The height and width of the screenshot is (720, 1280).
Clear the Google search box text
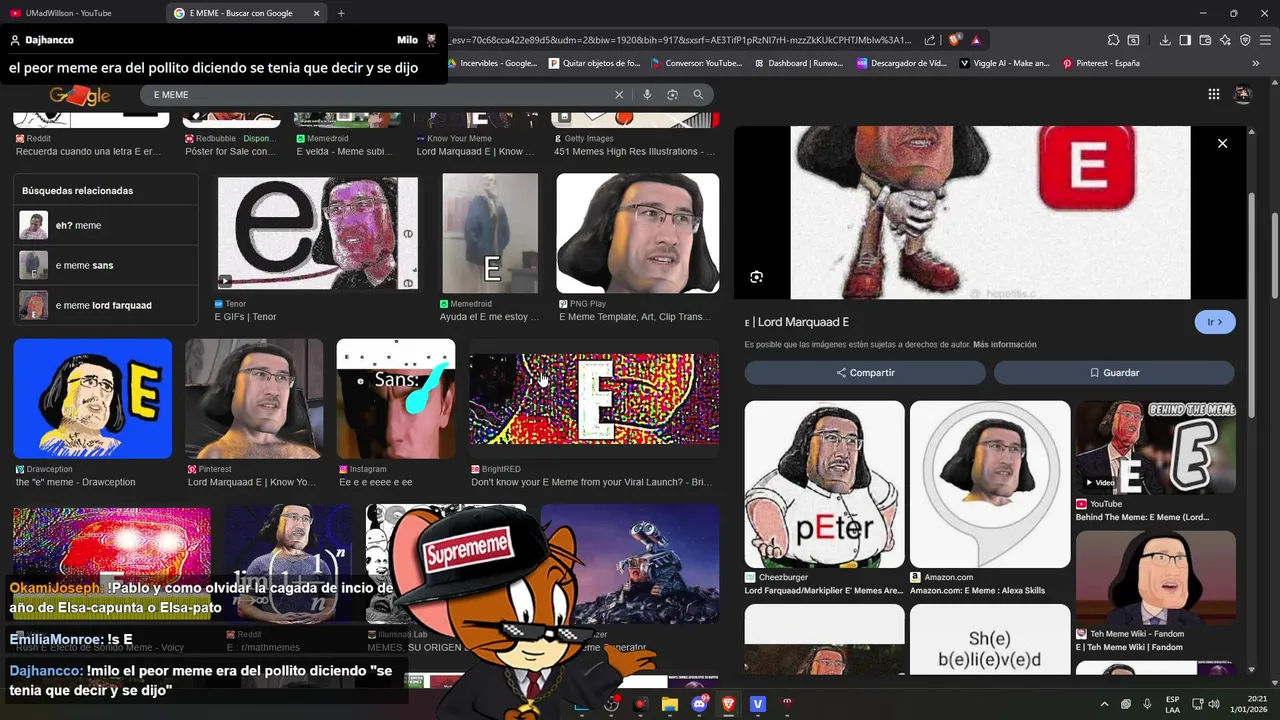point(619,94)
